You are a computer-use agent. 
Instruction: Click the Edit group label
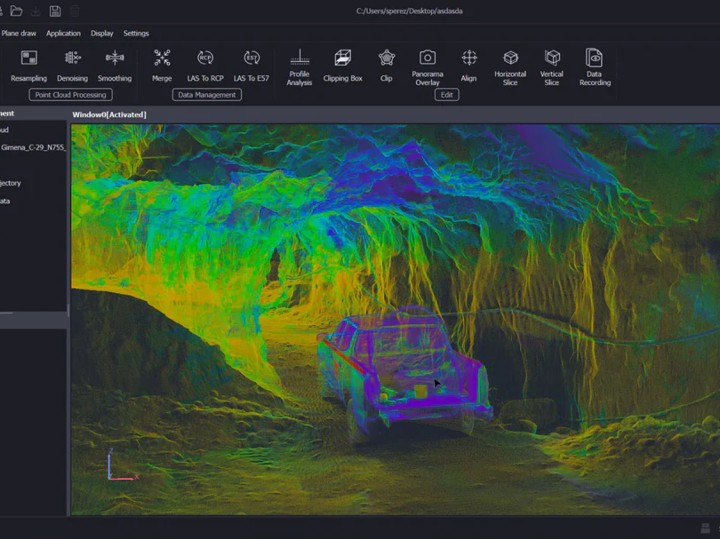[x=447, y=95]
